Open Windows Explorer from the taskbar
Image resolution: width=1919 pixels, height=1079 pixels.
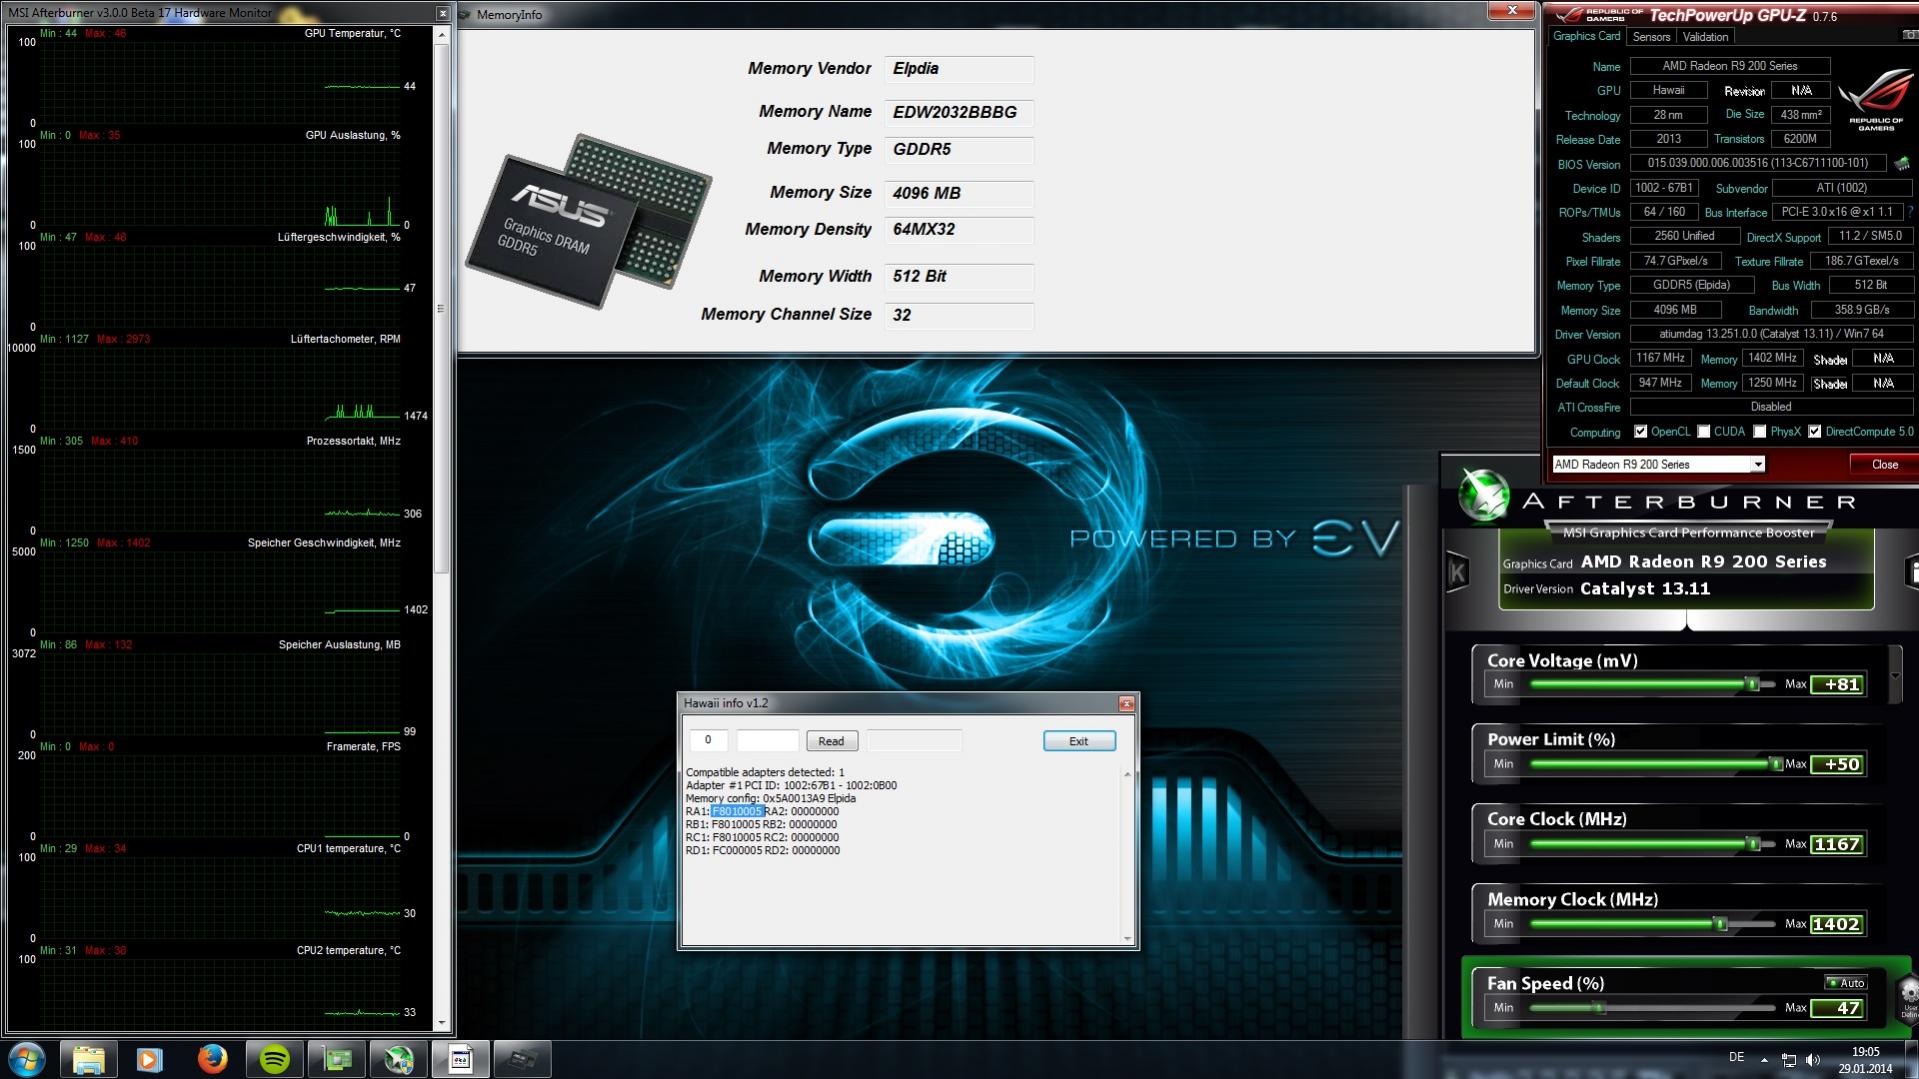click(x=88, y=1059)
